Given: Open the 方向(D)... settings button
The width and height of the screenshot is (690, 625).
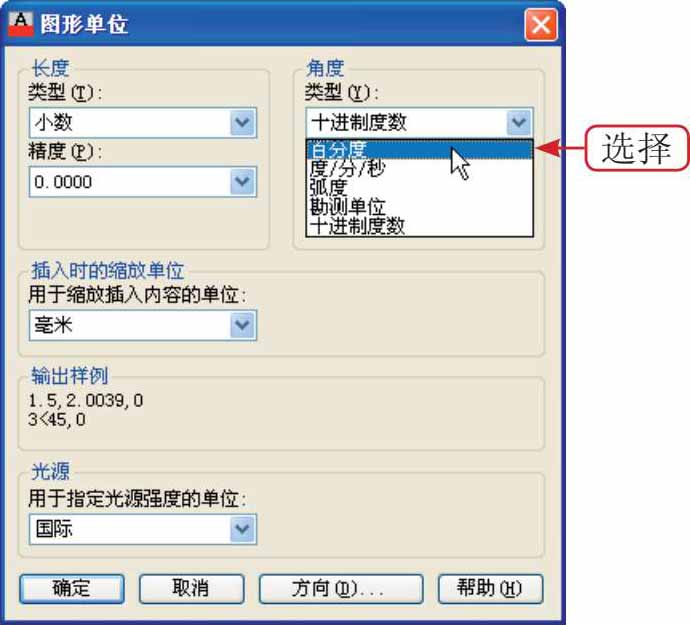Looking at the screenshot, I should (x=341, y=588).
